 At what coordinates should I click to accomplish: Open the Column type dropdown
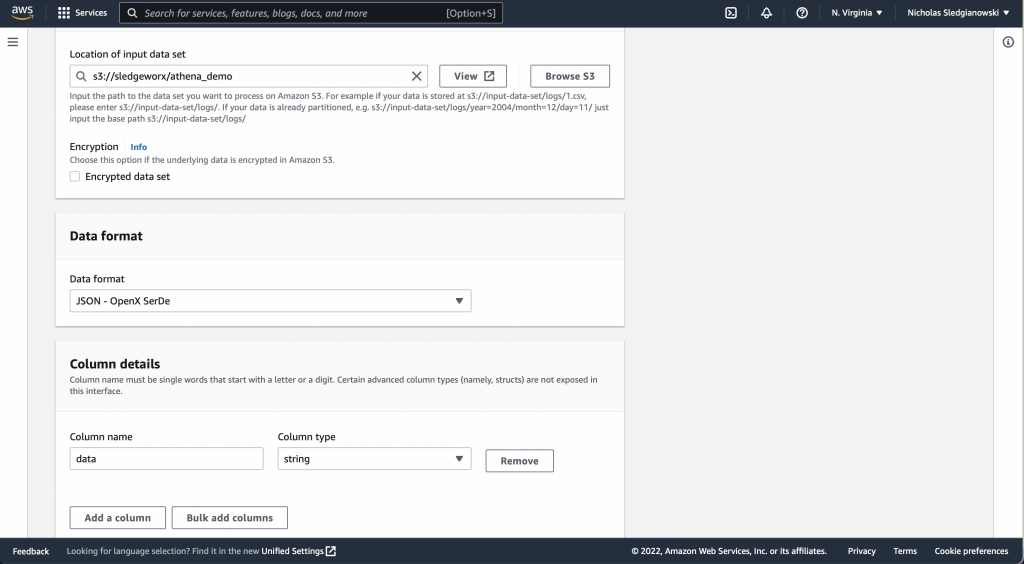[x=374, y=459]
